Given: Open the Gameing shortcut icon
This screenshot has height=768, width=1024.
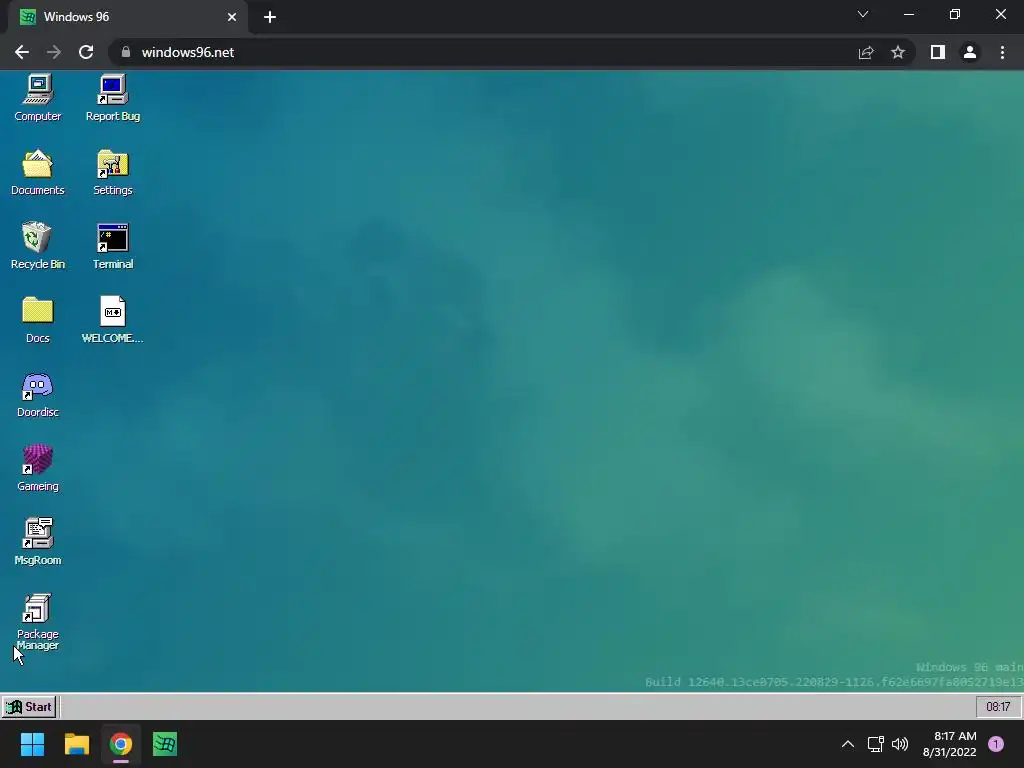Looking at the screenshot, I should (x=38, y=468).
